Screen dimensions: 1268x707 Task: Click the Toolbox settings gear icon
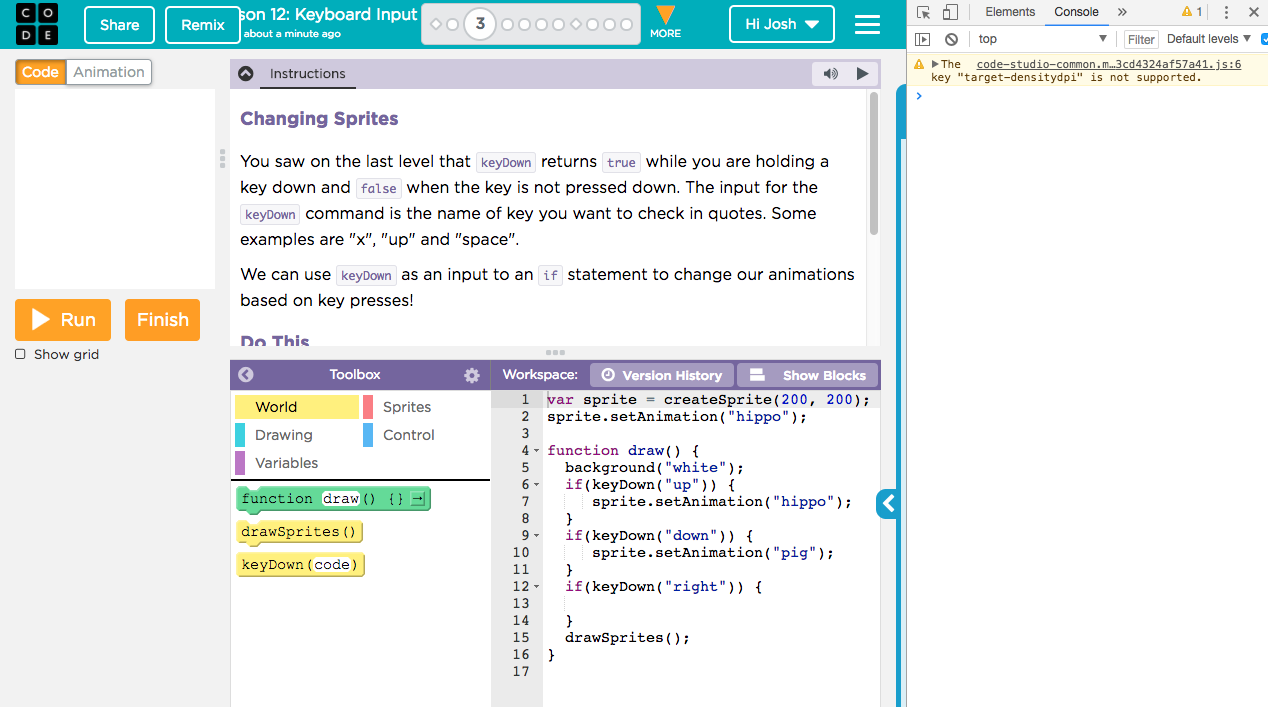(x=472, y=375)
